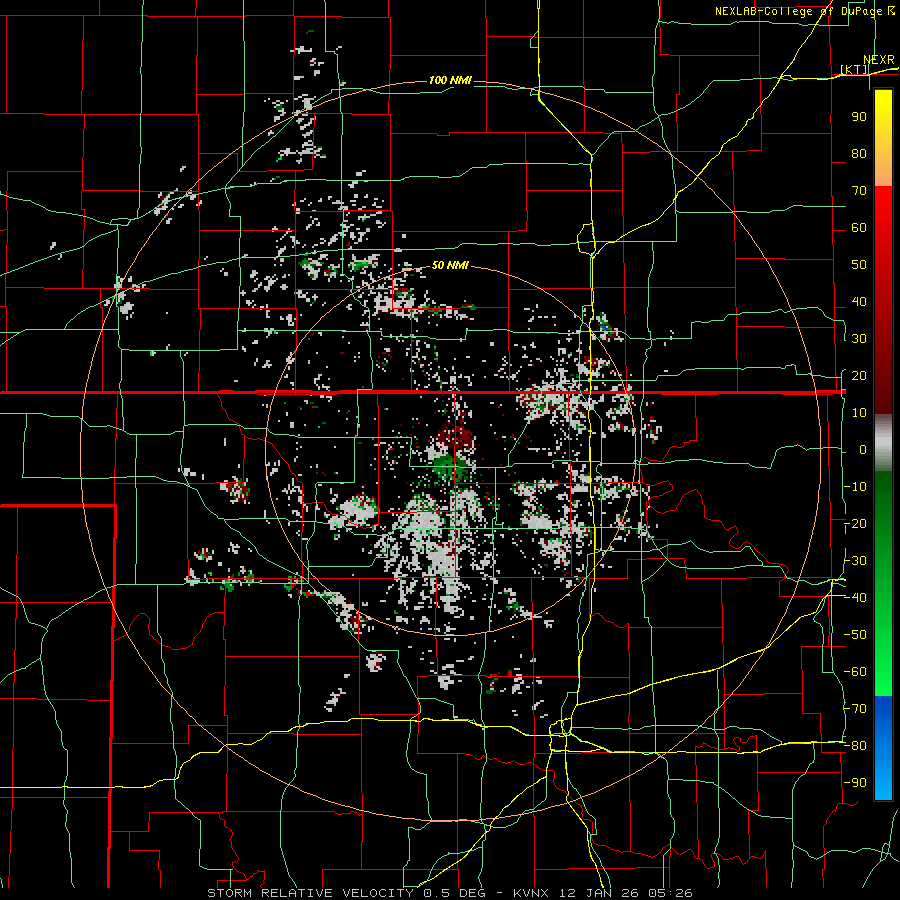Click the NEXR label above the color scale
This screenshot has height=900, width=900.
[879, 60]
